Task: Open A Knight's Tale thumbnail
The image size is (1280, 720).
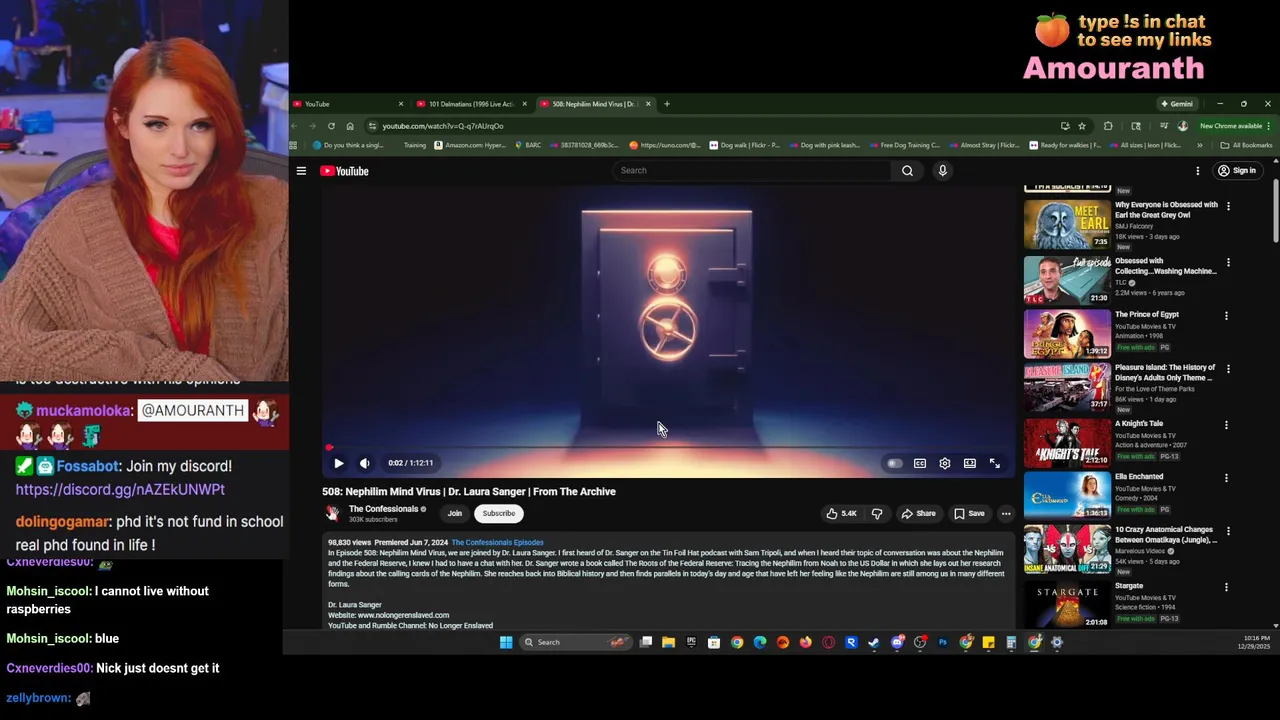Action: [1066, 442]
